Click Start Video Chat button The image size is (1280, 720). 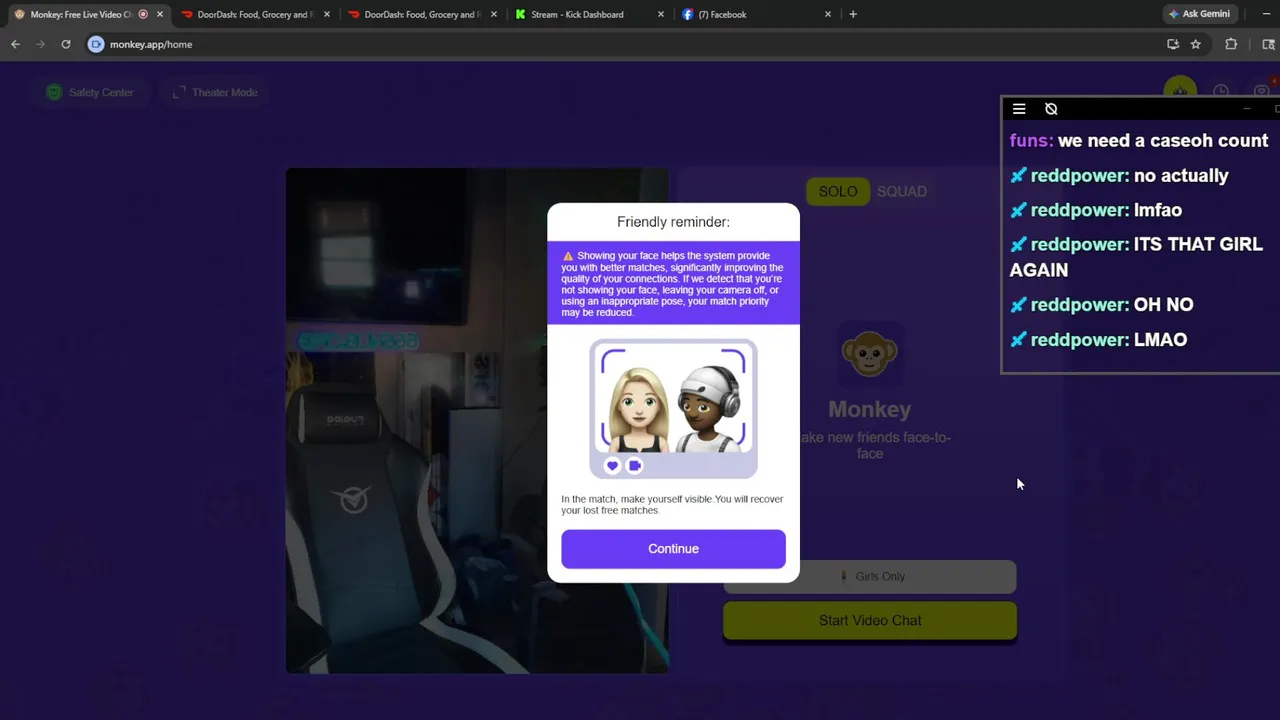(x=870, y=620)
